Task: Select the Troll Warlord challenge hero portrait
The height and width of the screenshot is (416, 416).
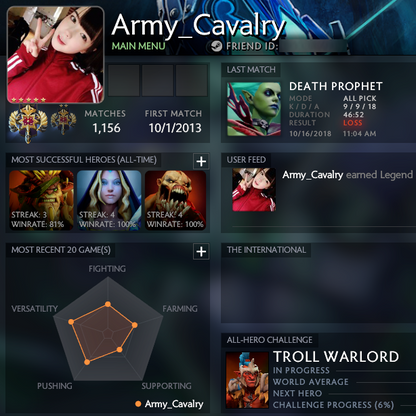Action: 247,380
